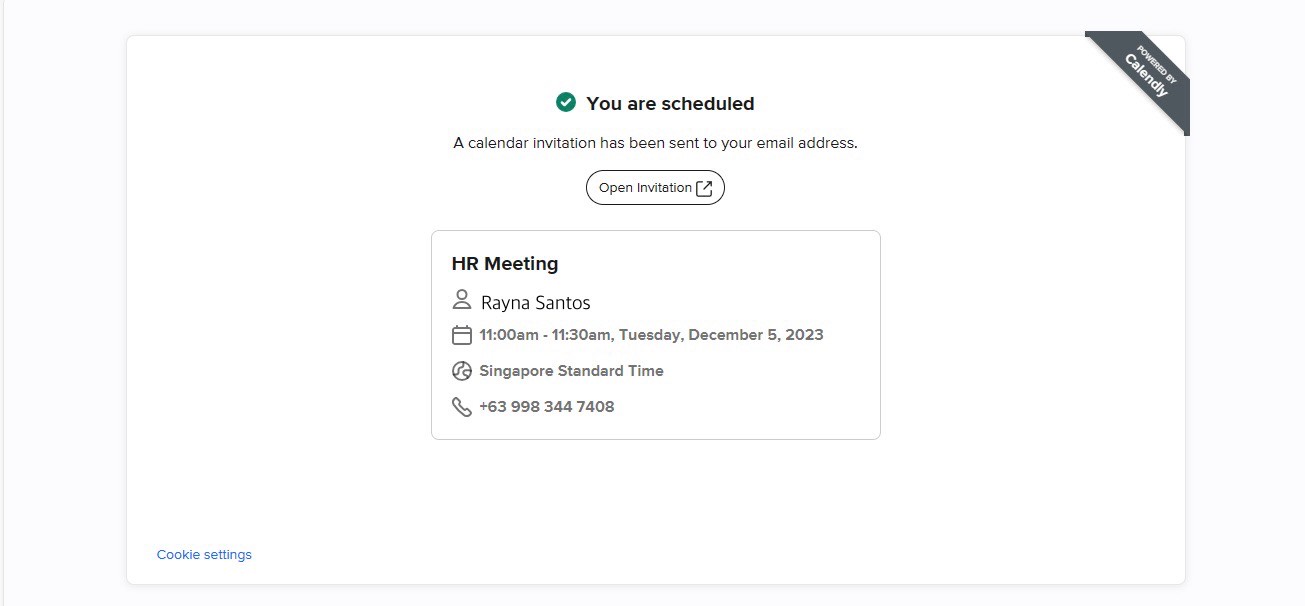Click the small "POWERED BY" ribbon text
The height and width of the screenshot is (606, 1305).
pyautogui.click(x=1158, y=66)
